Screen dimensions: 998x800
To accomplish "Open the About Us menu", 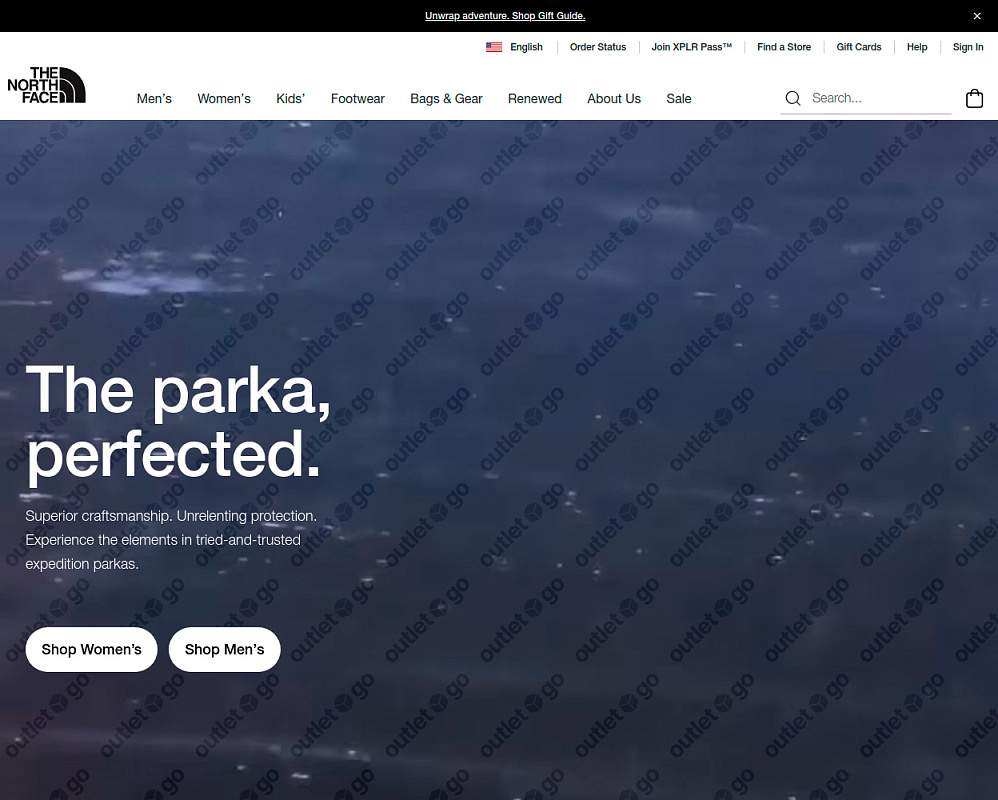I will click(614, 99).
